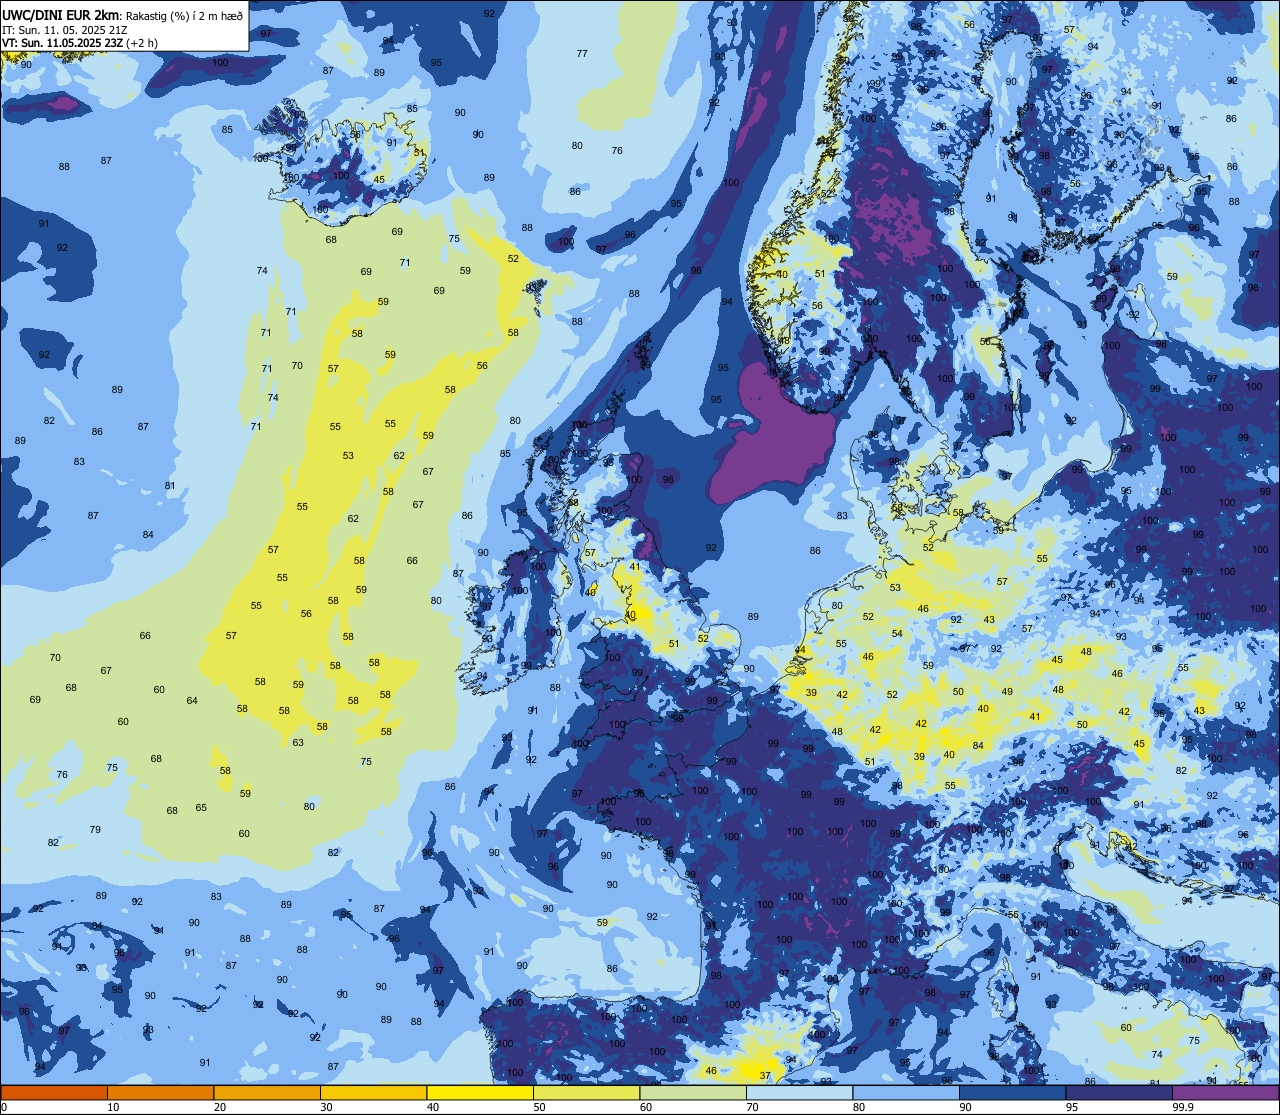Click the '63' humidity value on the map
This screenshot has height=1115, width=1280.
pyautogui.click(x=298, y=742)
